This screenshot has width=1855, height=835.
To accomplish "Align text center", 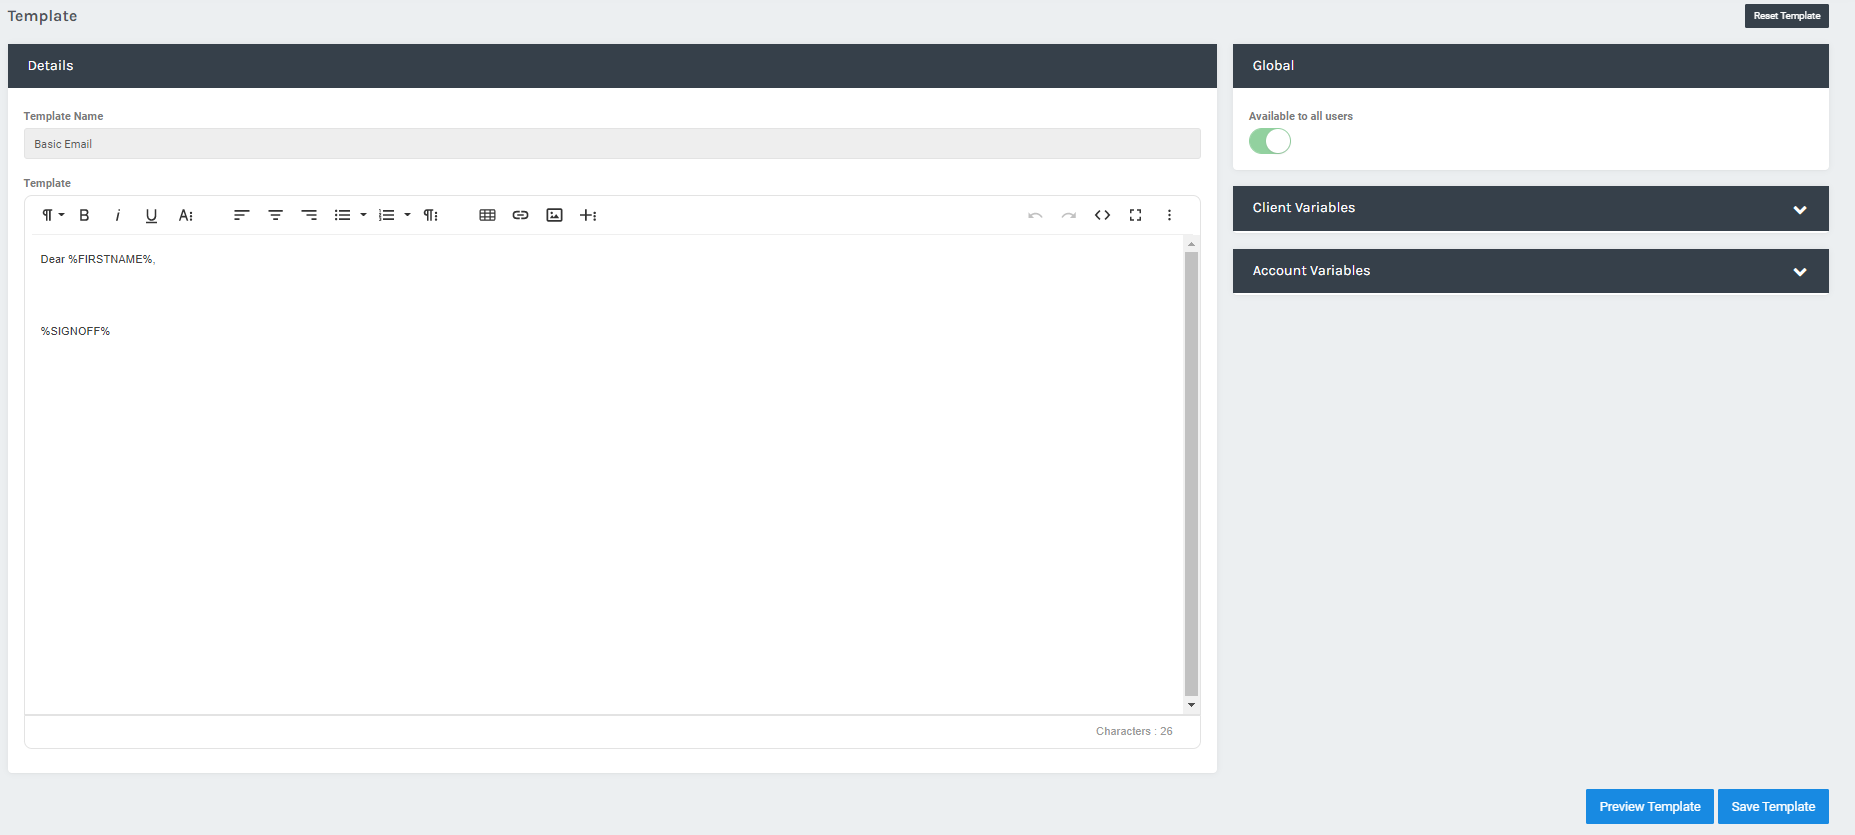I will tap(275, 215).
